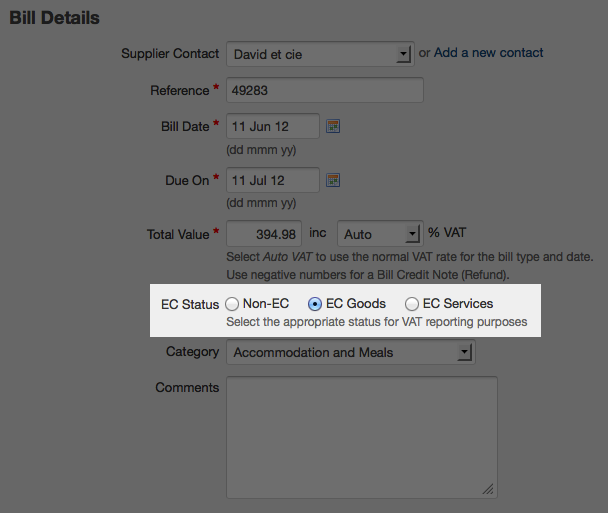Select the Total Value amount field
The height and width of the screenshot is (513, 608).
pos(264,234)
